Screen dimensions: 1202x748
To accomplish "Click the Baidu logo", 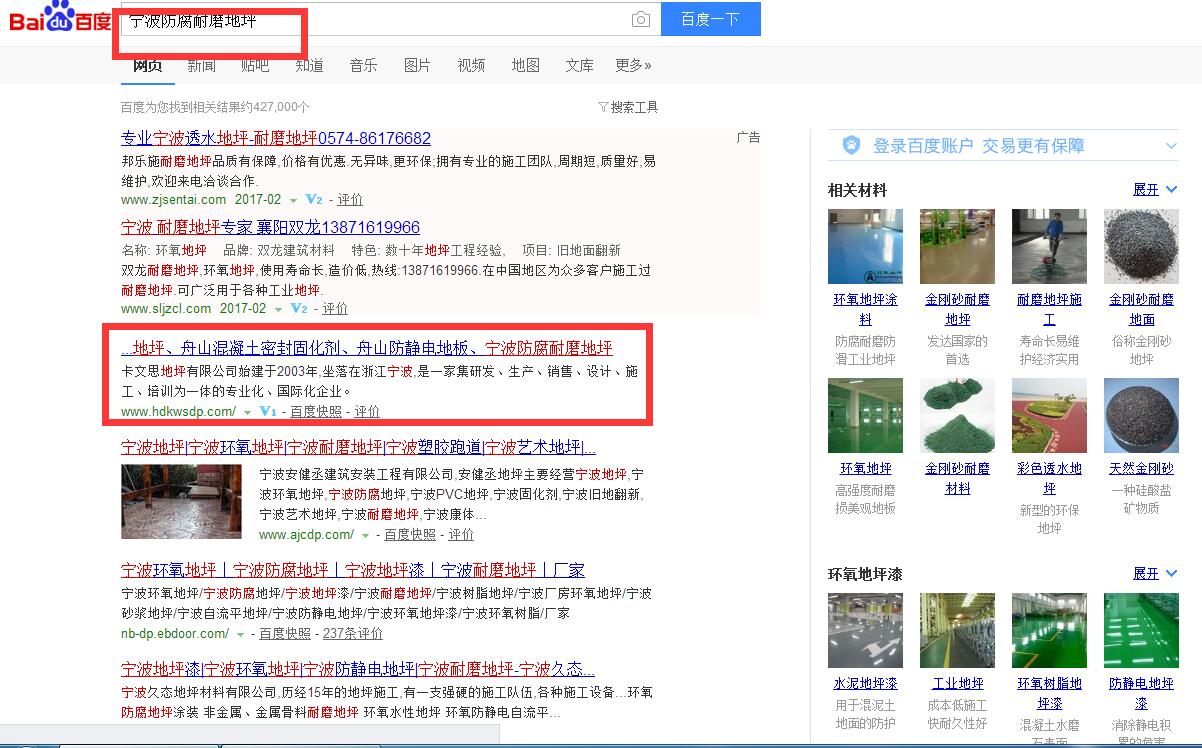I will 59,18.
